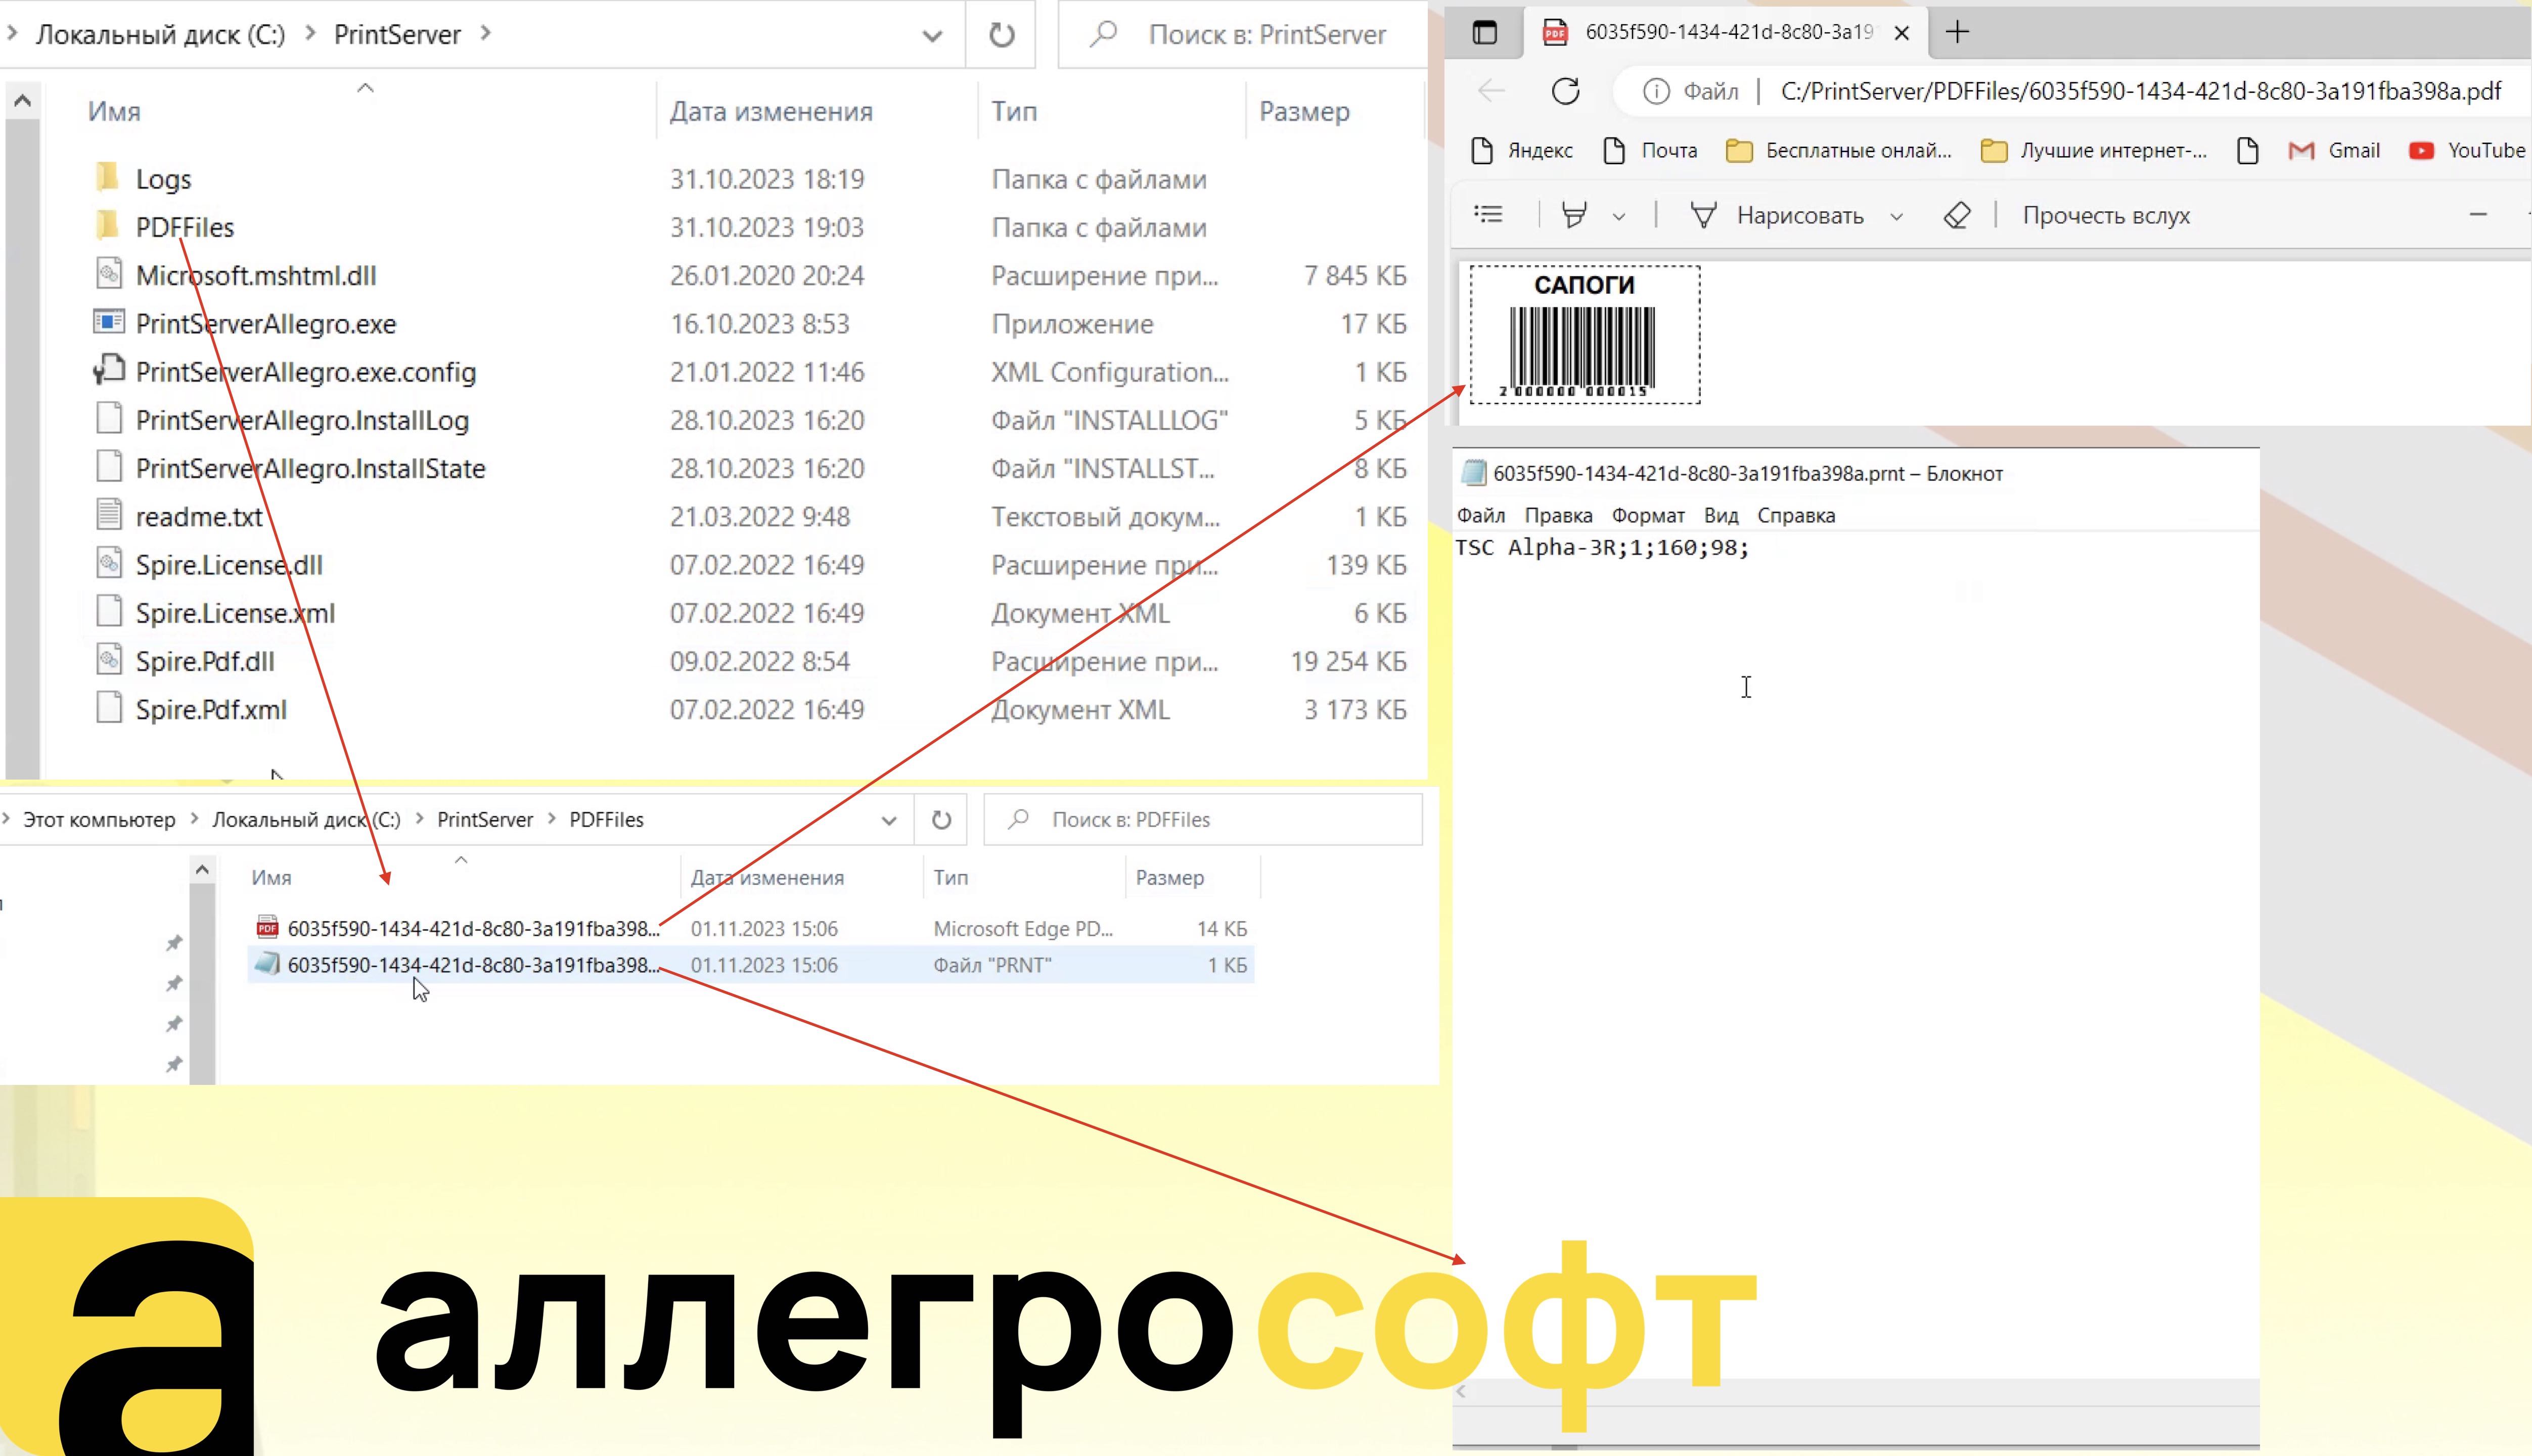Select the PDF highlight tool
Image resolution: width=2532 pixels, height=1456 pixels.
pyautogui.click(x=1574, y=215)
